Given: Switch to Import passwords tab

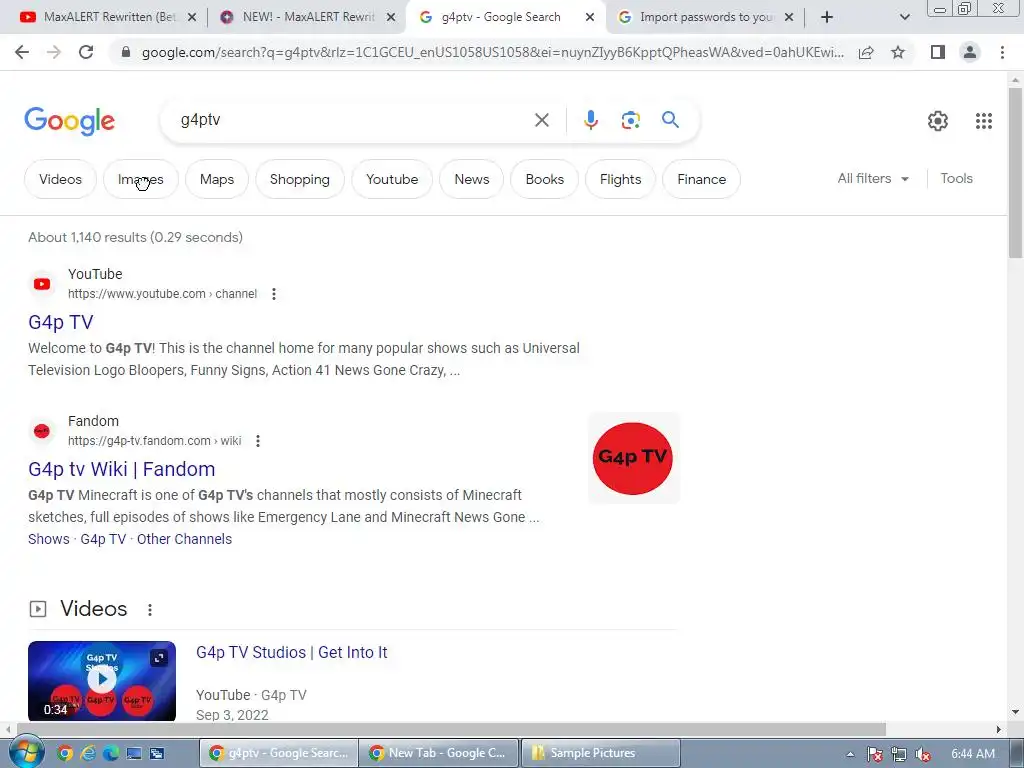Looking at the screenshot, I should click(703, 18).
